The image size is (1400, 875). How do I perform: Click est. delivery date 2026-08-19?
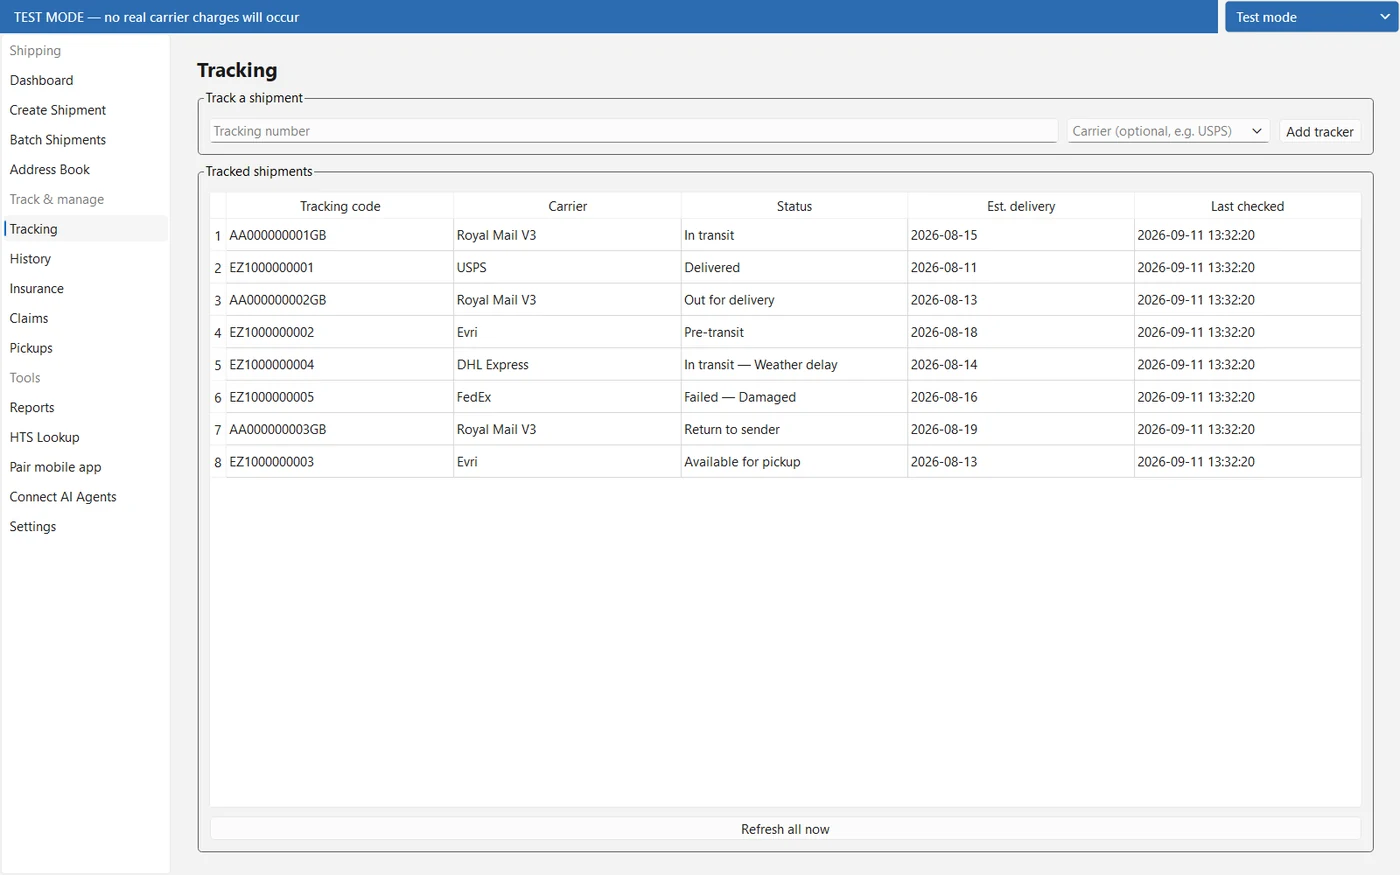(x=1021, y=429)
